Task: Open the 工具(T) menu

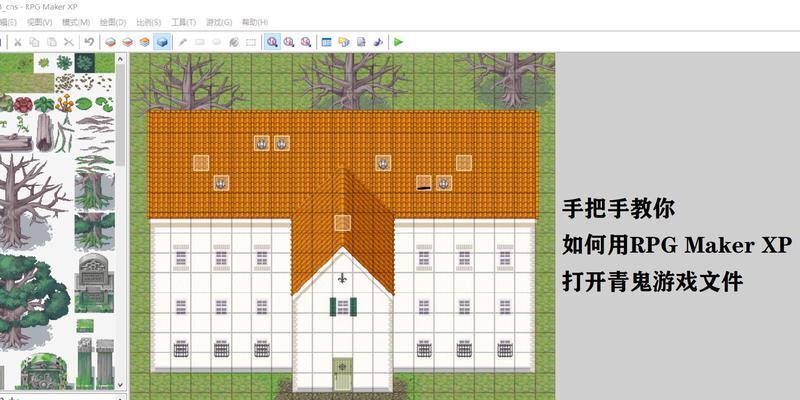Action: [x=184, y=22]
